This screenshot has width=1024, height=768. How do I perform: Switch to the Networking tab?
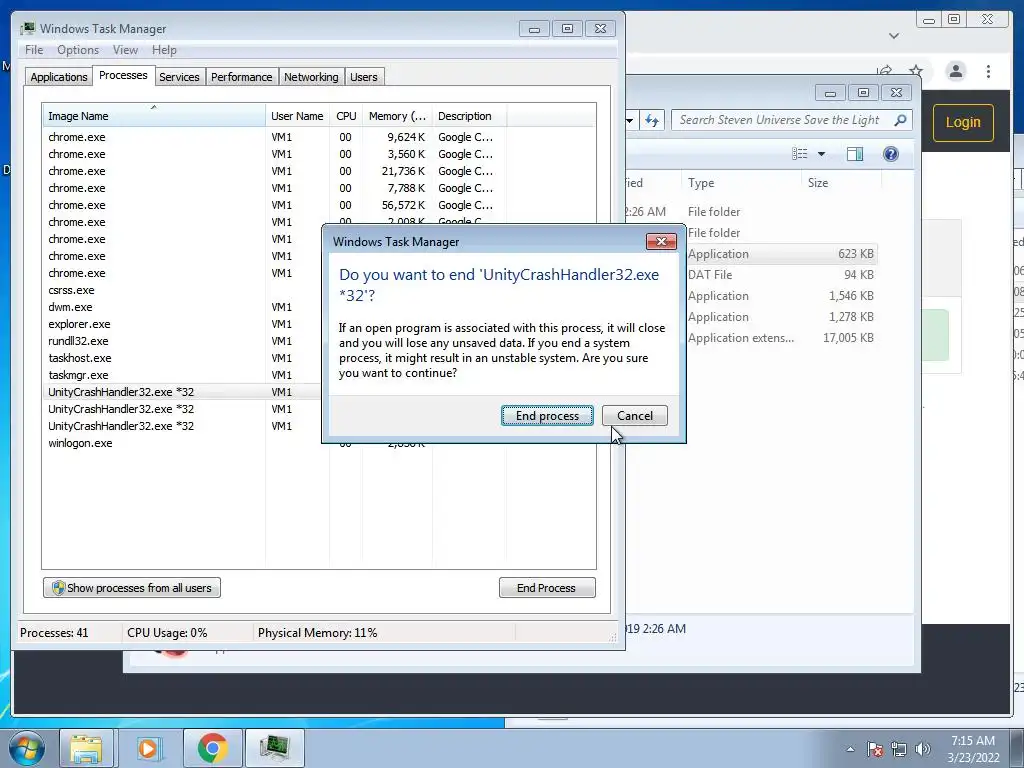point(311,77)
